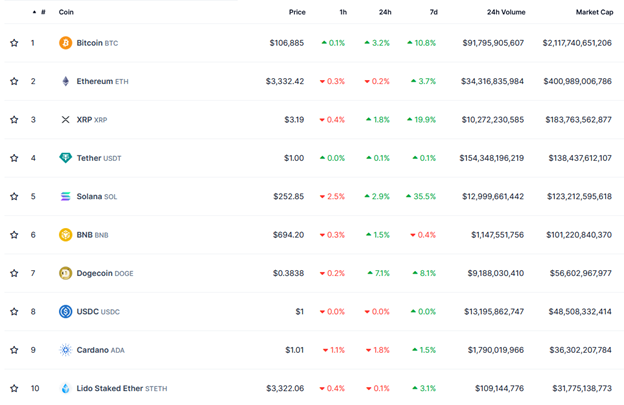Screen dimensions: 624x405
Task: Click the Solana logo icon
Action: (x=66, y=196)
